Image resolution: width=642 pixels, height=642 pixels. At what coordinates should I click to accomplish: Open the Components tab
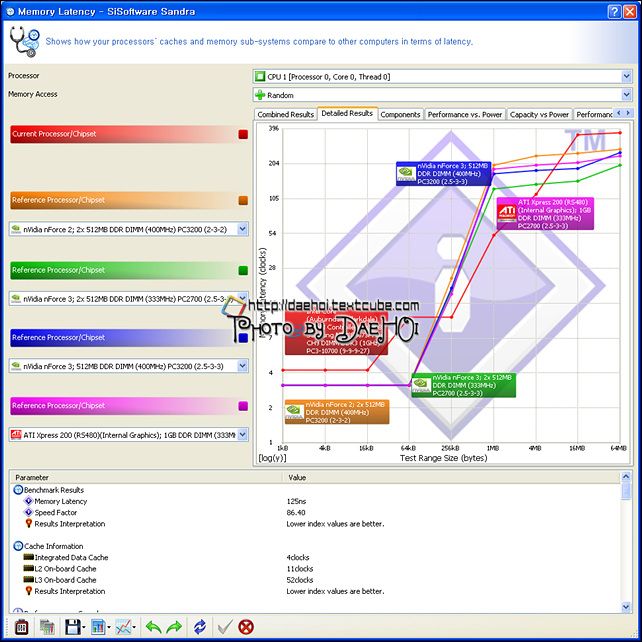click(400, 115)
